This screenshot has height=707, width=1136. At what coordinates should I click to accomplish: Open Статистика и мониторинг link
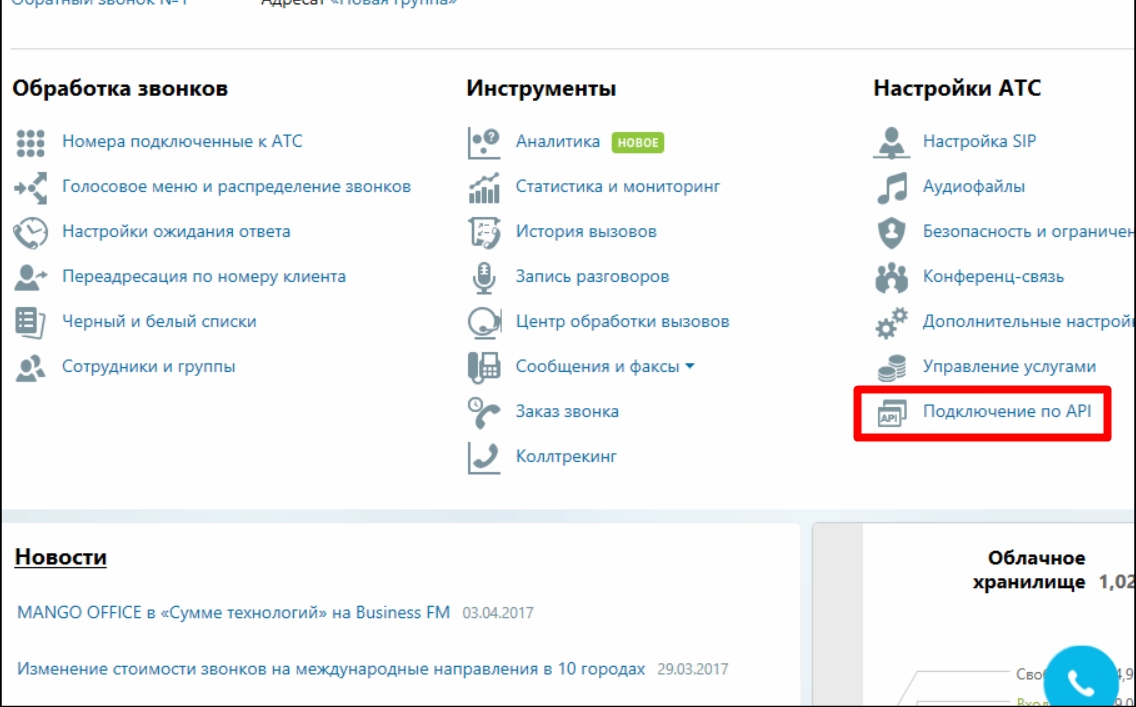(x=618, y=187)
